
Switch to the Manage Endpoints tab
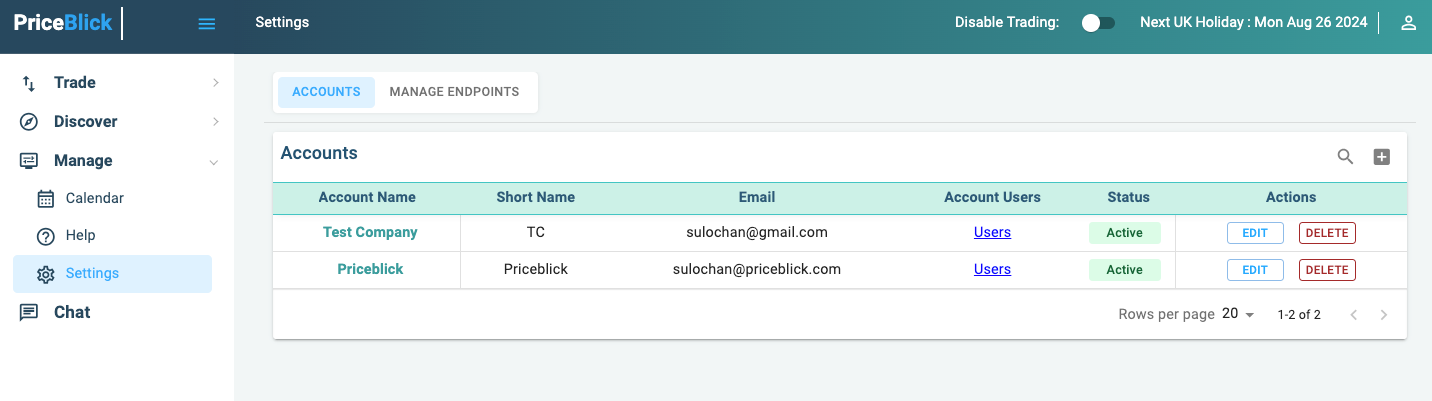click(454, 92)
